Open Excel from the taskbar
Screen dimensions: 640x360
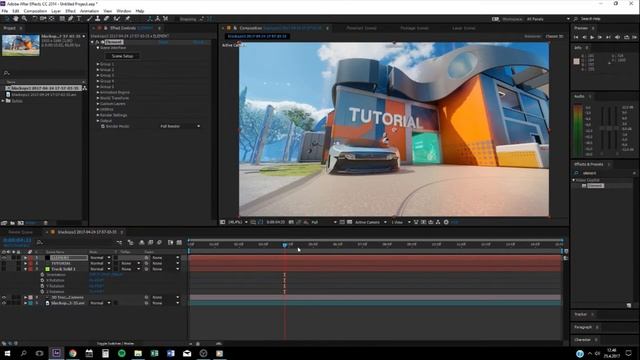pyautogui.click(x=154, y=353)
